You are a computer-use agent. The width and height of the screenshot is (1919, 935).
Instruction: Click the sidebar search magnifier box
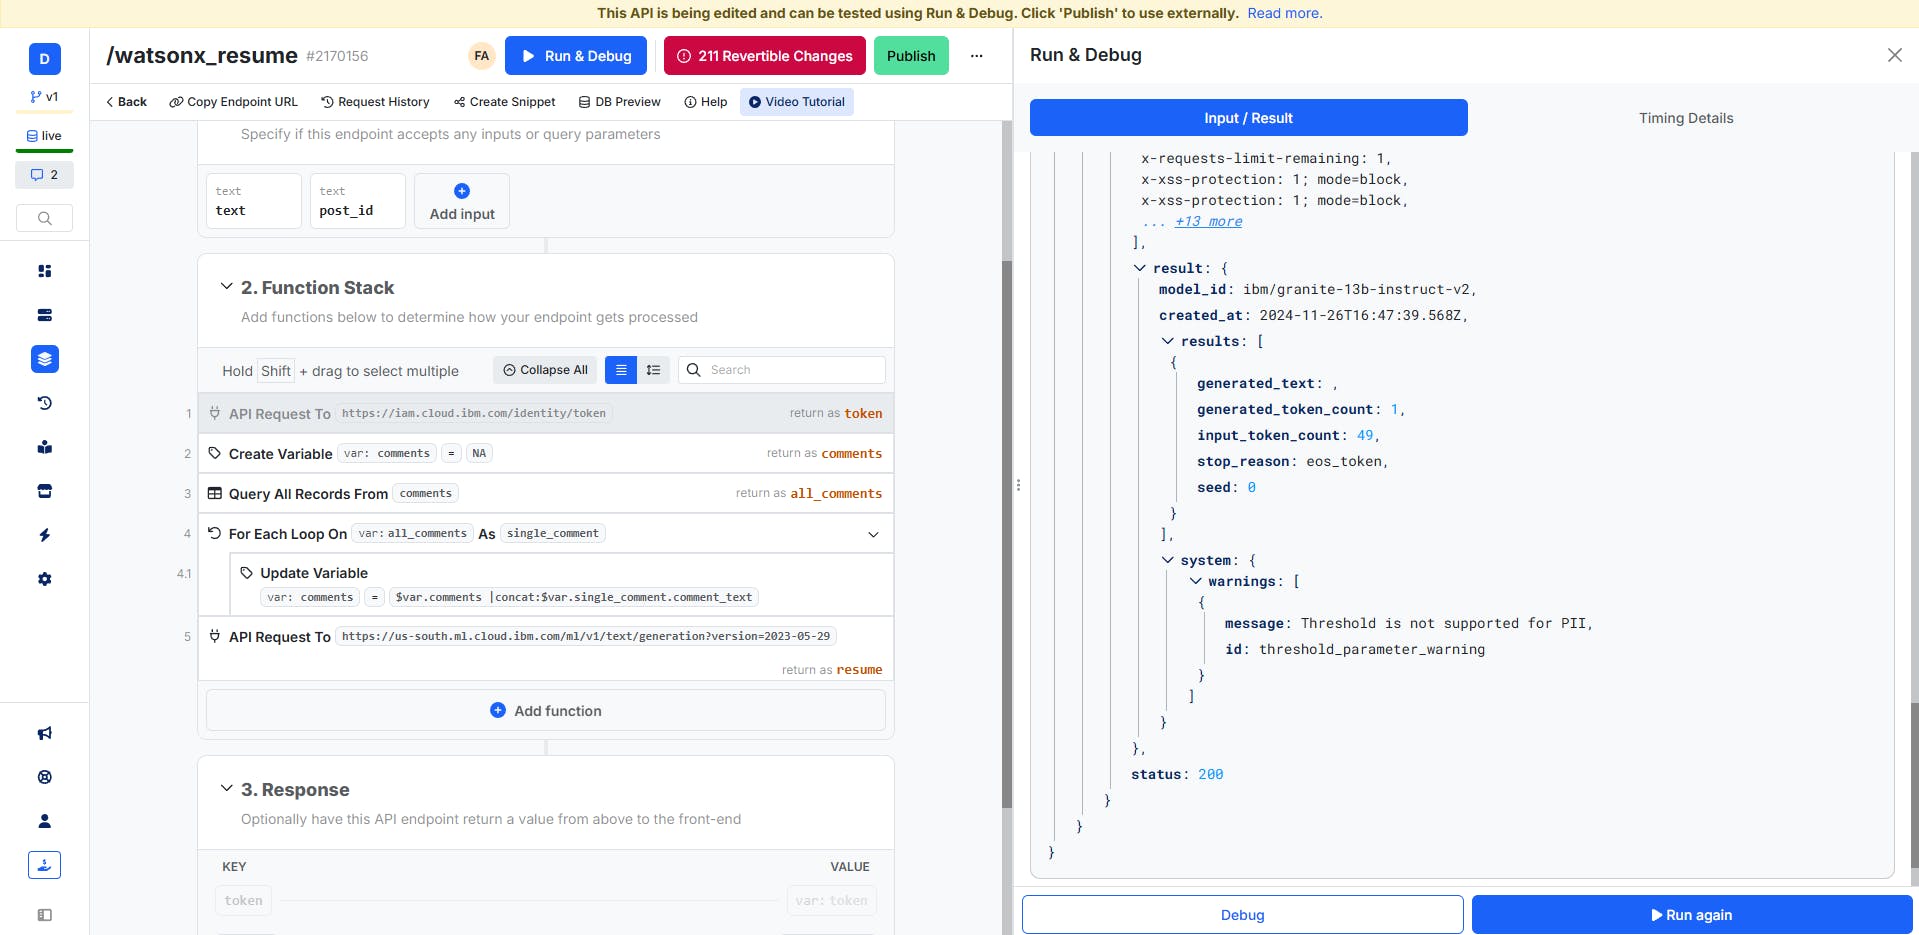[x=44, y=218]
